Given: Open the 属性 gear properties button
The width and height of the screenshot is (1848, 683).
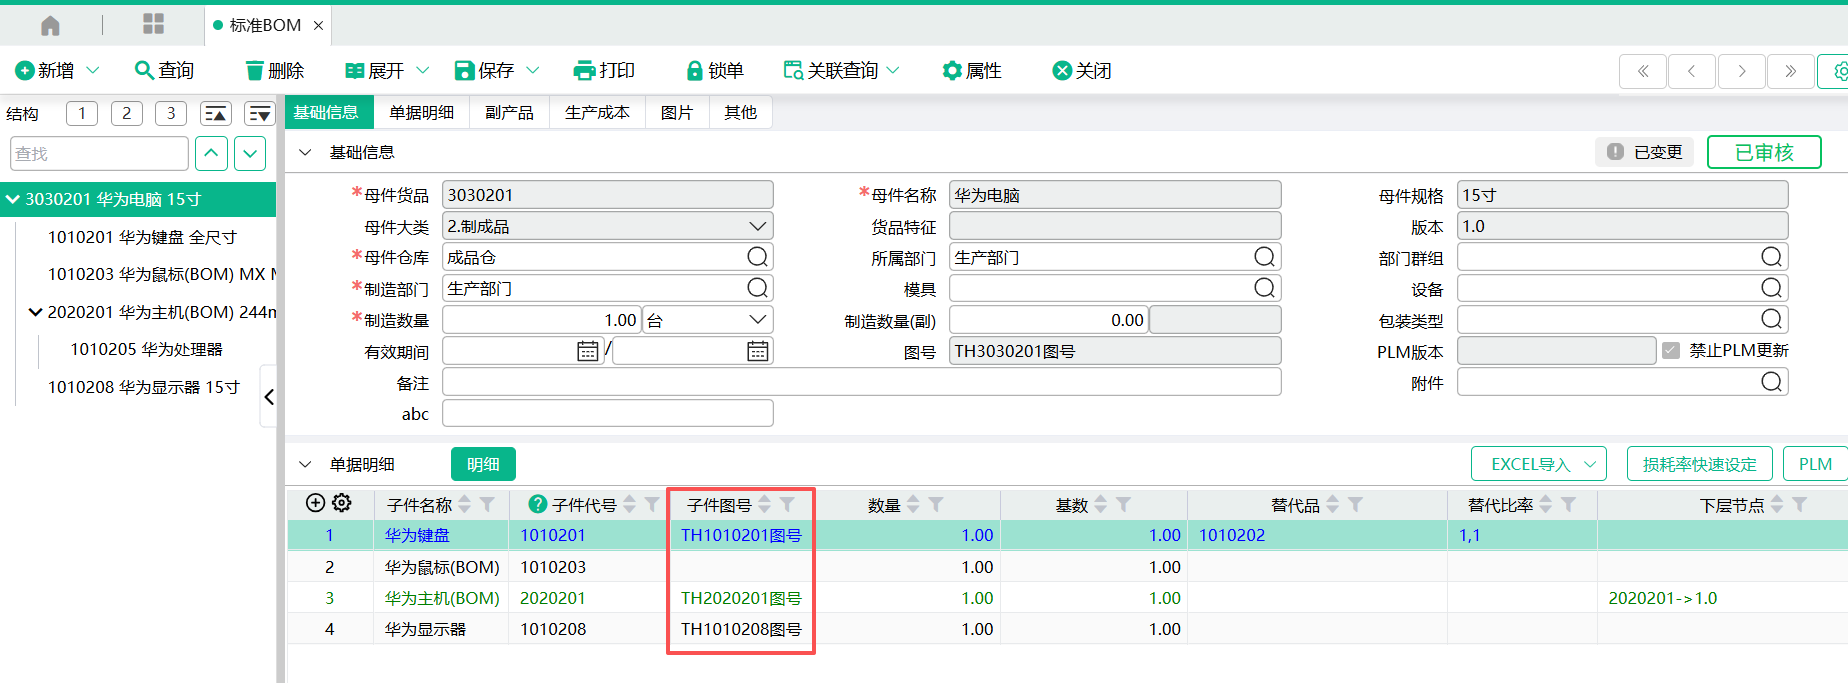Looking at the screenshot, I should coord(952,71).
